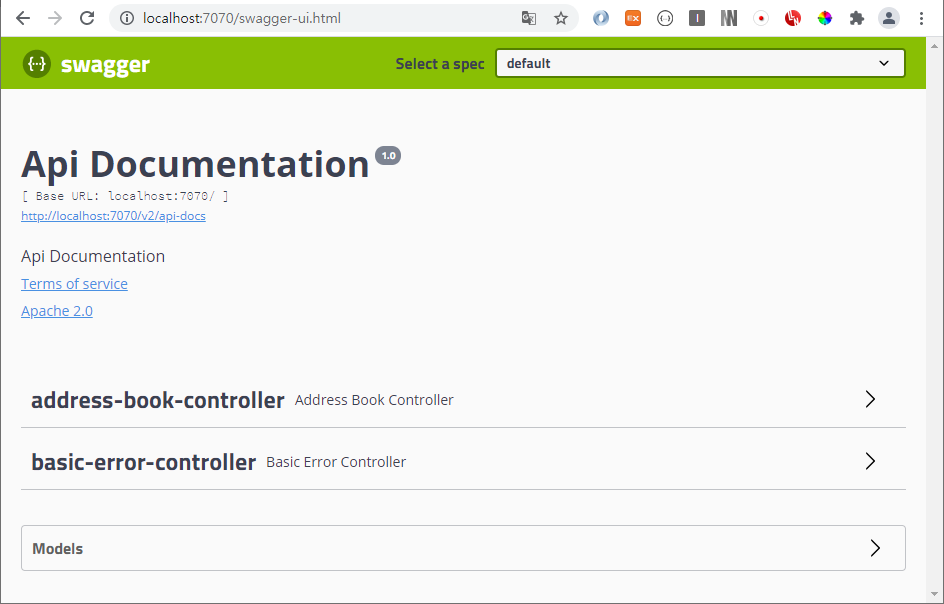Viewport: 944px width, 604px height.
Task: Click the Swagger logo icon
Action: click(37, 63)
